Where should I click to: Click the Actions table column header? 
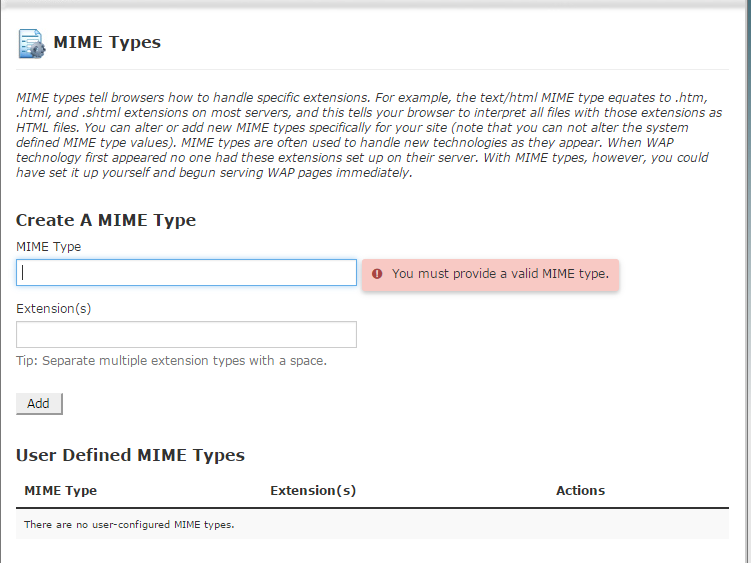580,490
